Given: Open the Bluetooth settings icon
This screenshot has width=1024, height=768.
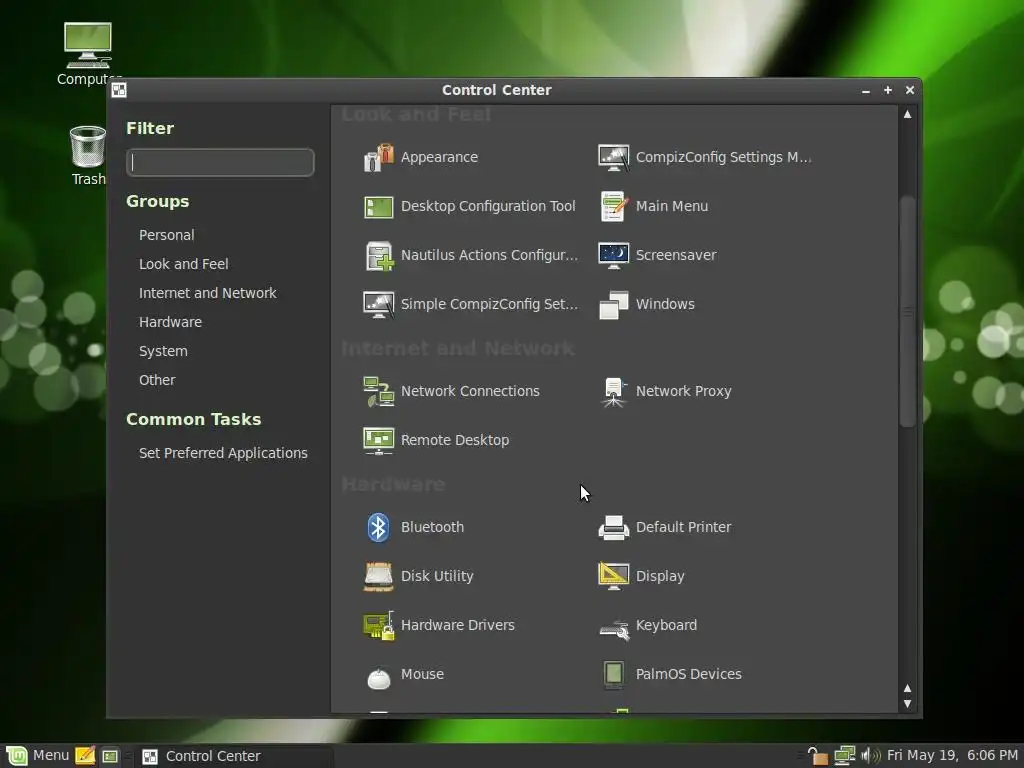Looking at the screenshot, I should tap(379, 527).
